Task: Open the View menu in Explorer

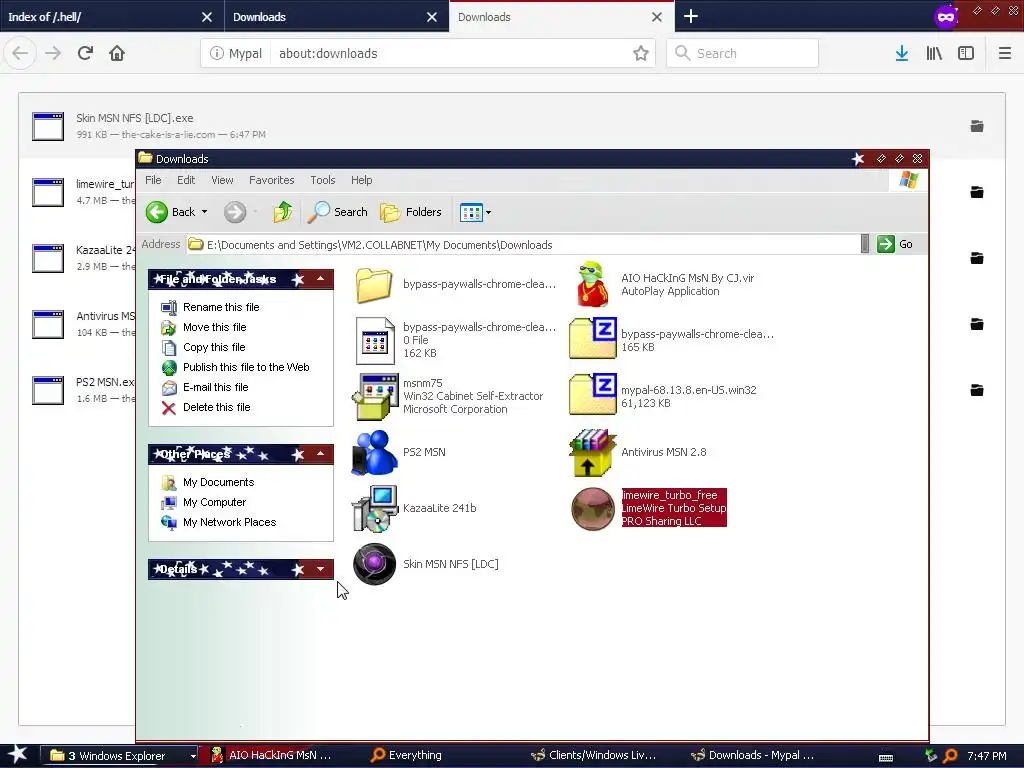Action: pos(222,180)
